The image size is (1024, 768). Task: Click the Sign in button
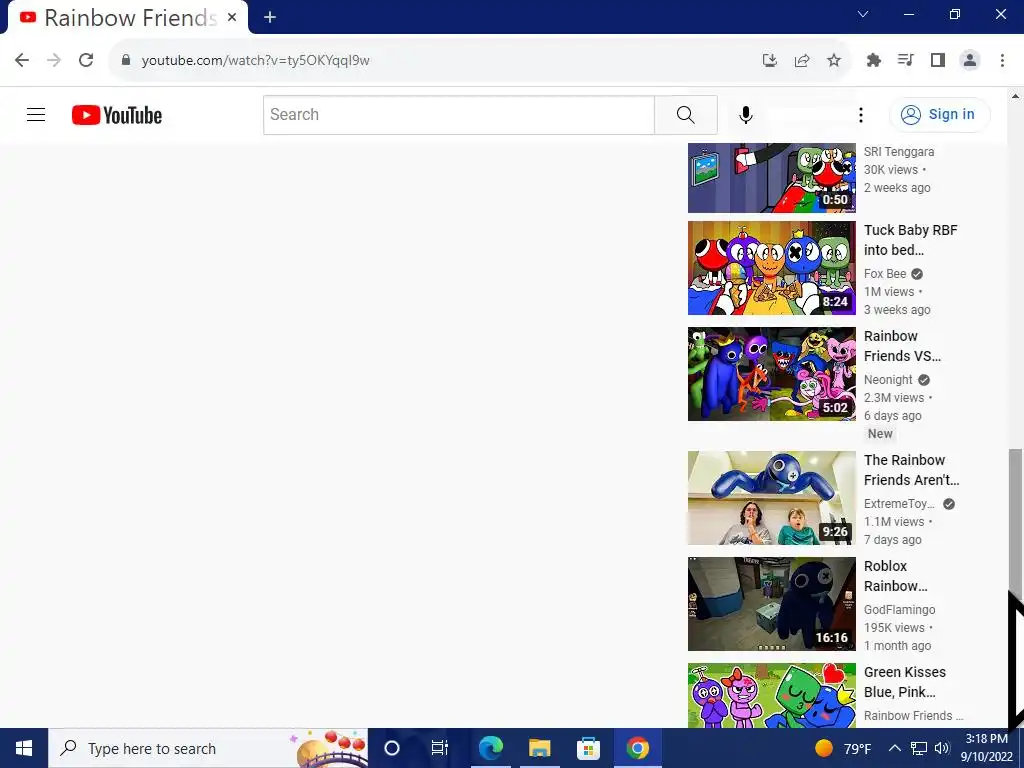tap(939, 114)
